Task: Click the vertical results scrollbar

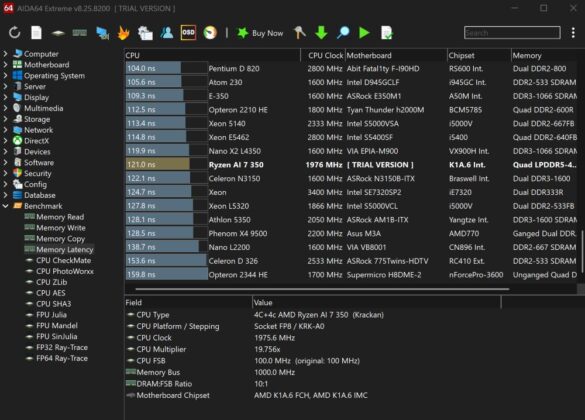Action: [581, 252]
